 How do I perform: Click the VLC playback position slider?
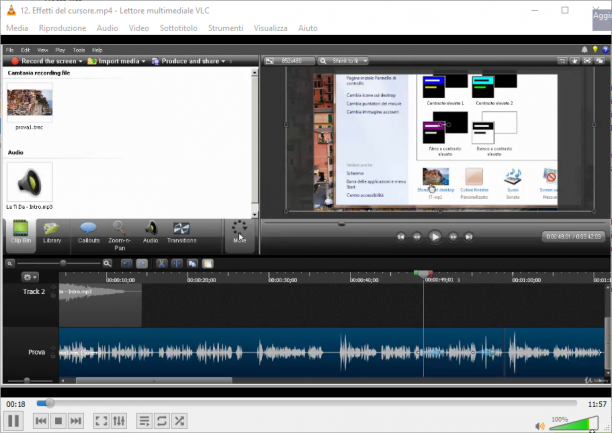click(x=306, y=403)
